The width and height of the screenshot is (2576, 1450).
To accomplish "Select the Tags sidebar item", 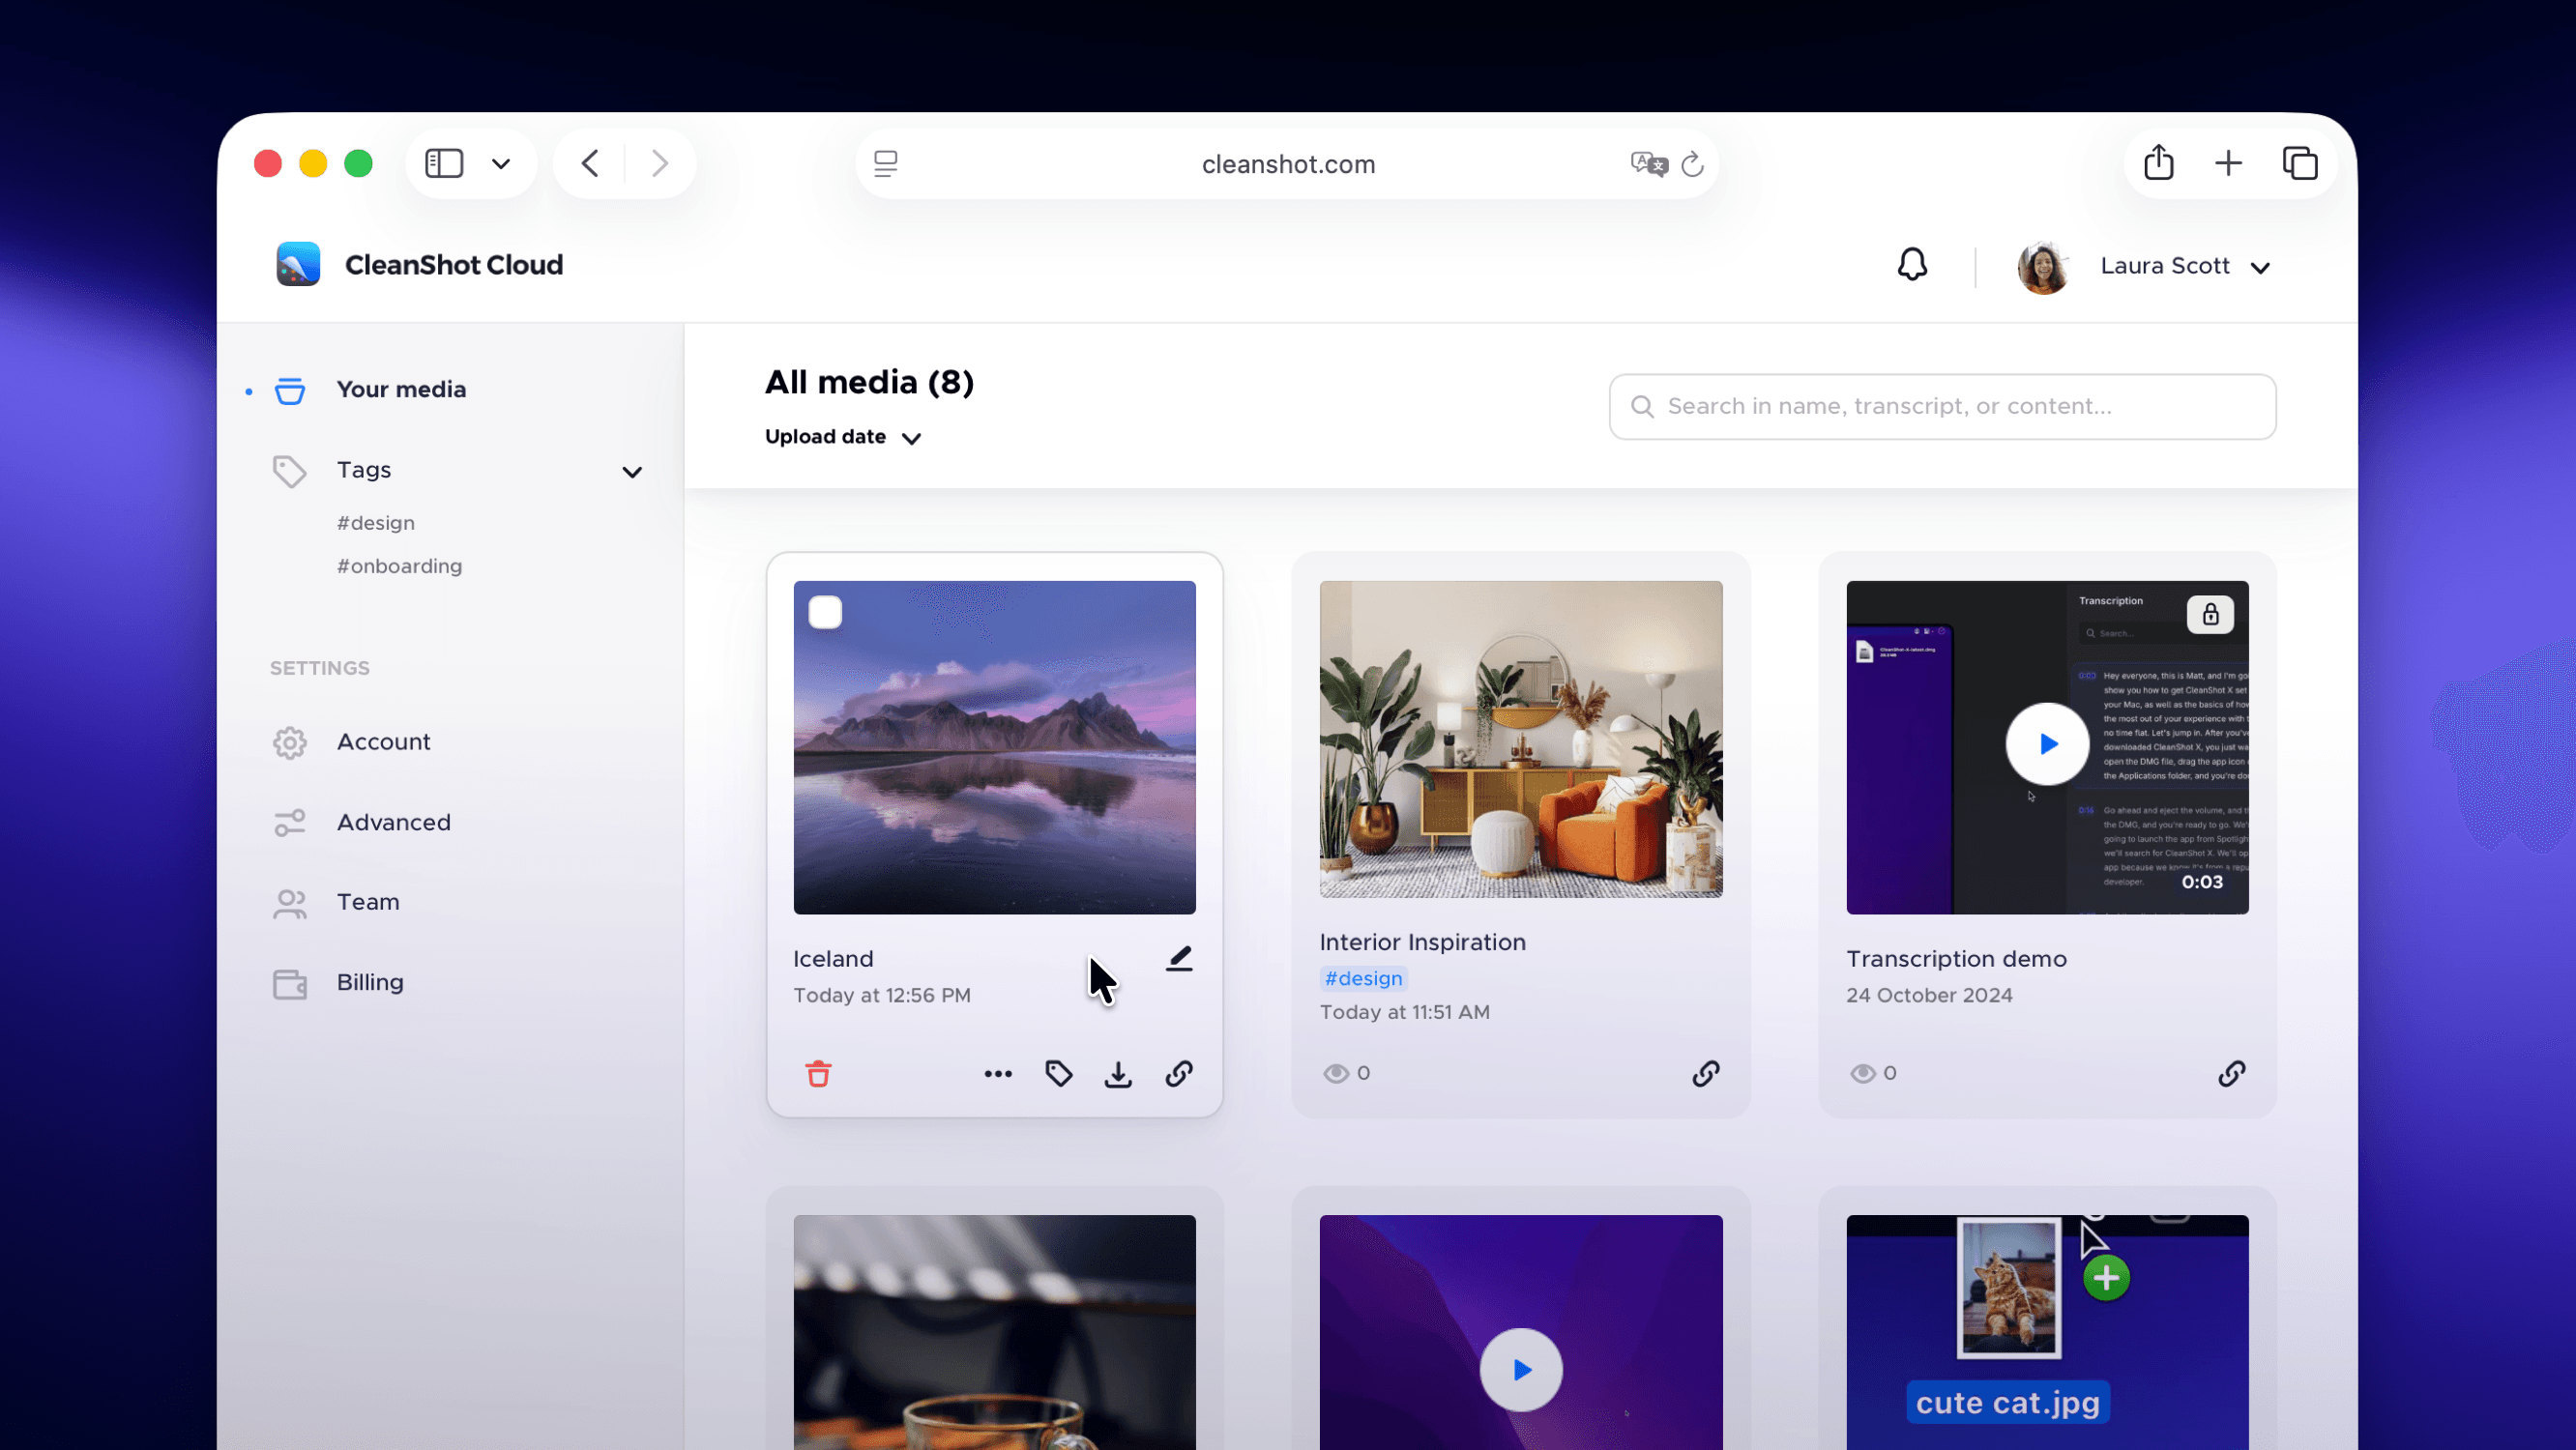I will click(364, 470).
